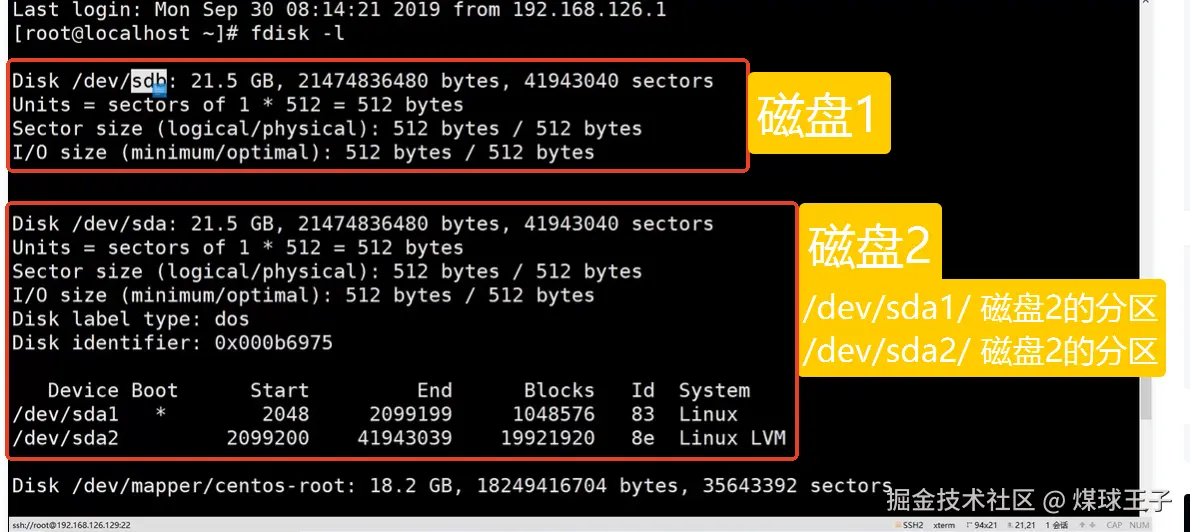Image resolution: width=1190 pixels, height=532 pixels.
Task: Click the ssh://root@192.168.126.129:22 address
Action: click(x=70, y=525)
